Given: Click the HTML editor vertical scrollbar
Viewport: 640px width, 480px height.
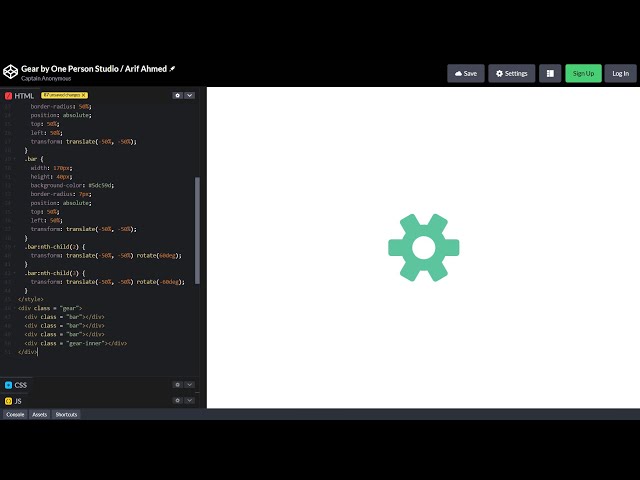Looking at the screenshot, I should (x=198, y=231).
